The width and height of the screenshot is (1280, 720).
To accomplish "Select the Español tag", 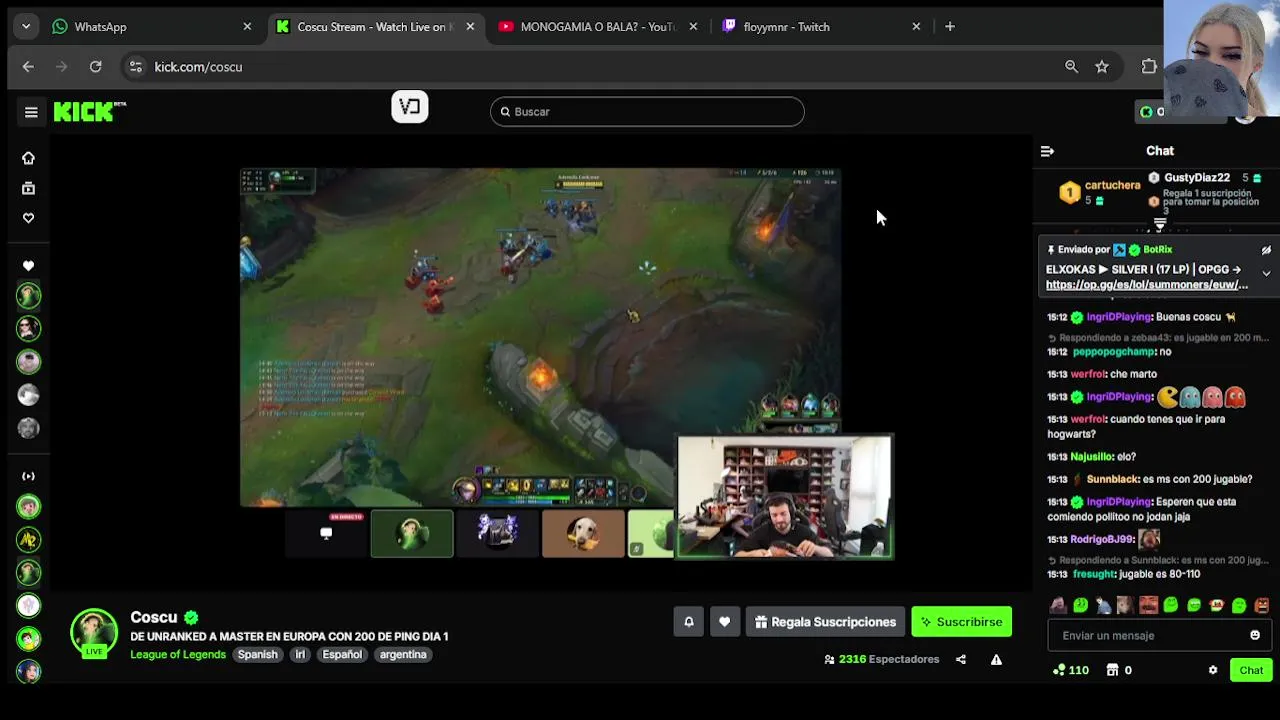I will (342, 655).
